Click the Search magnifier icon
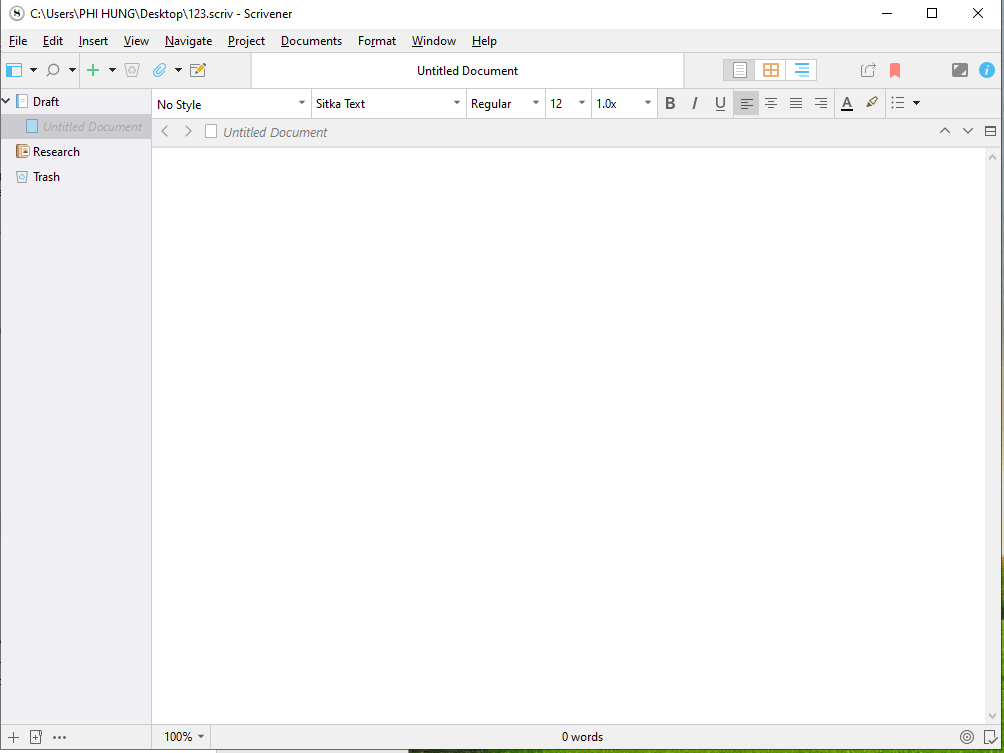The image size is (1004, 753). click(54, 70)
